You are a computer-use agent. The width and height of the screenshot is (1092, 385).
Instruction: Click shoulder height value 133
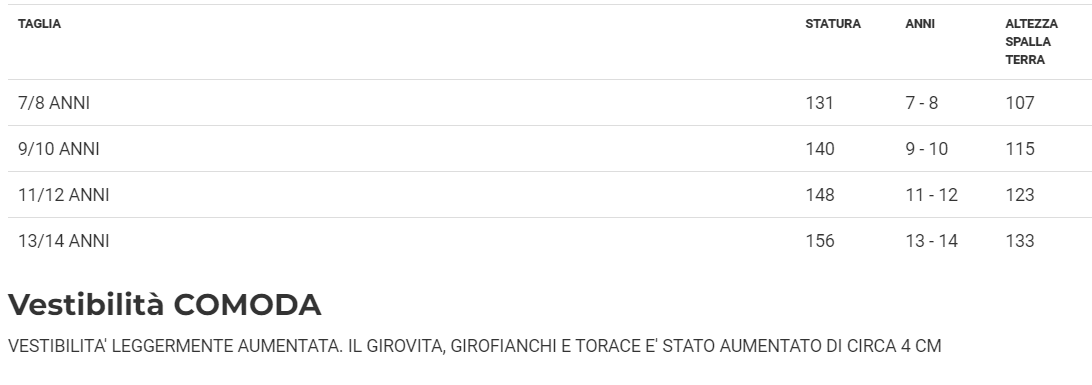point(1020,241)
